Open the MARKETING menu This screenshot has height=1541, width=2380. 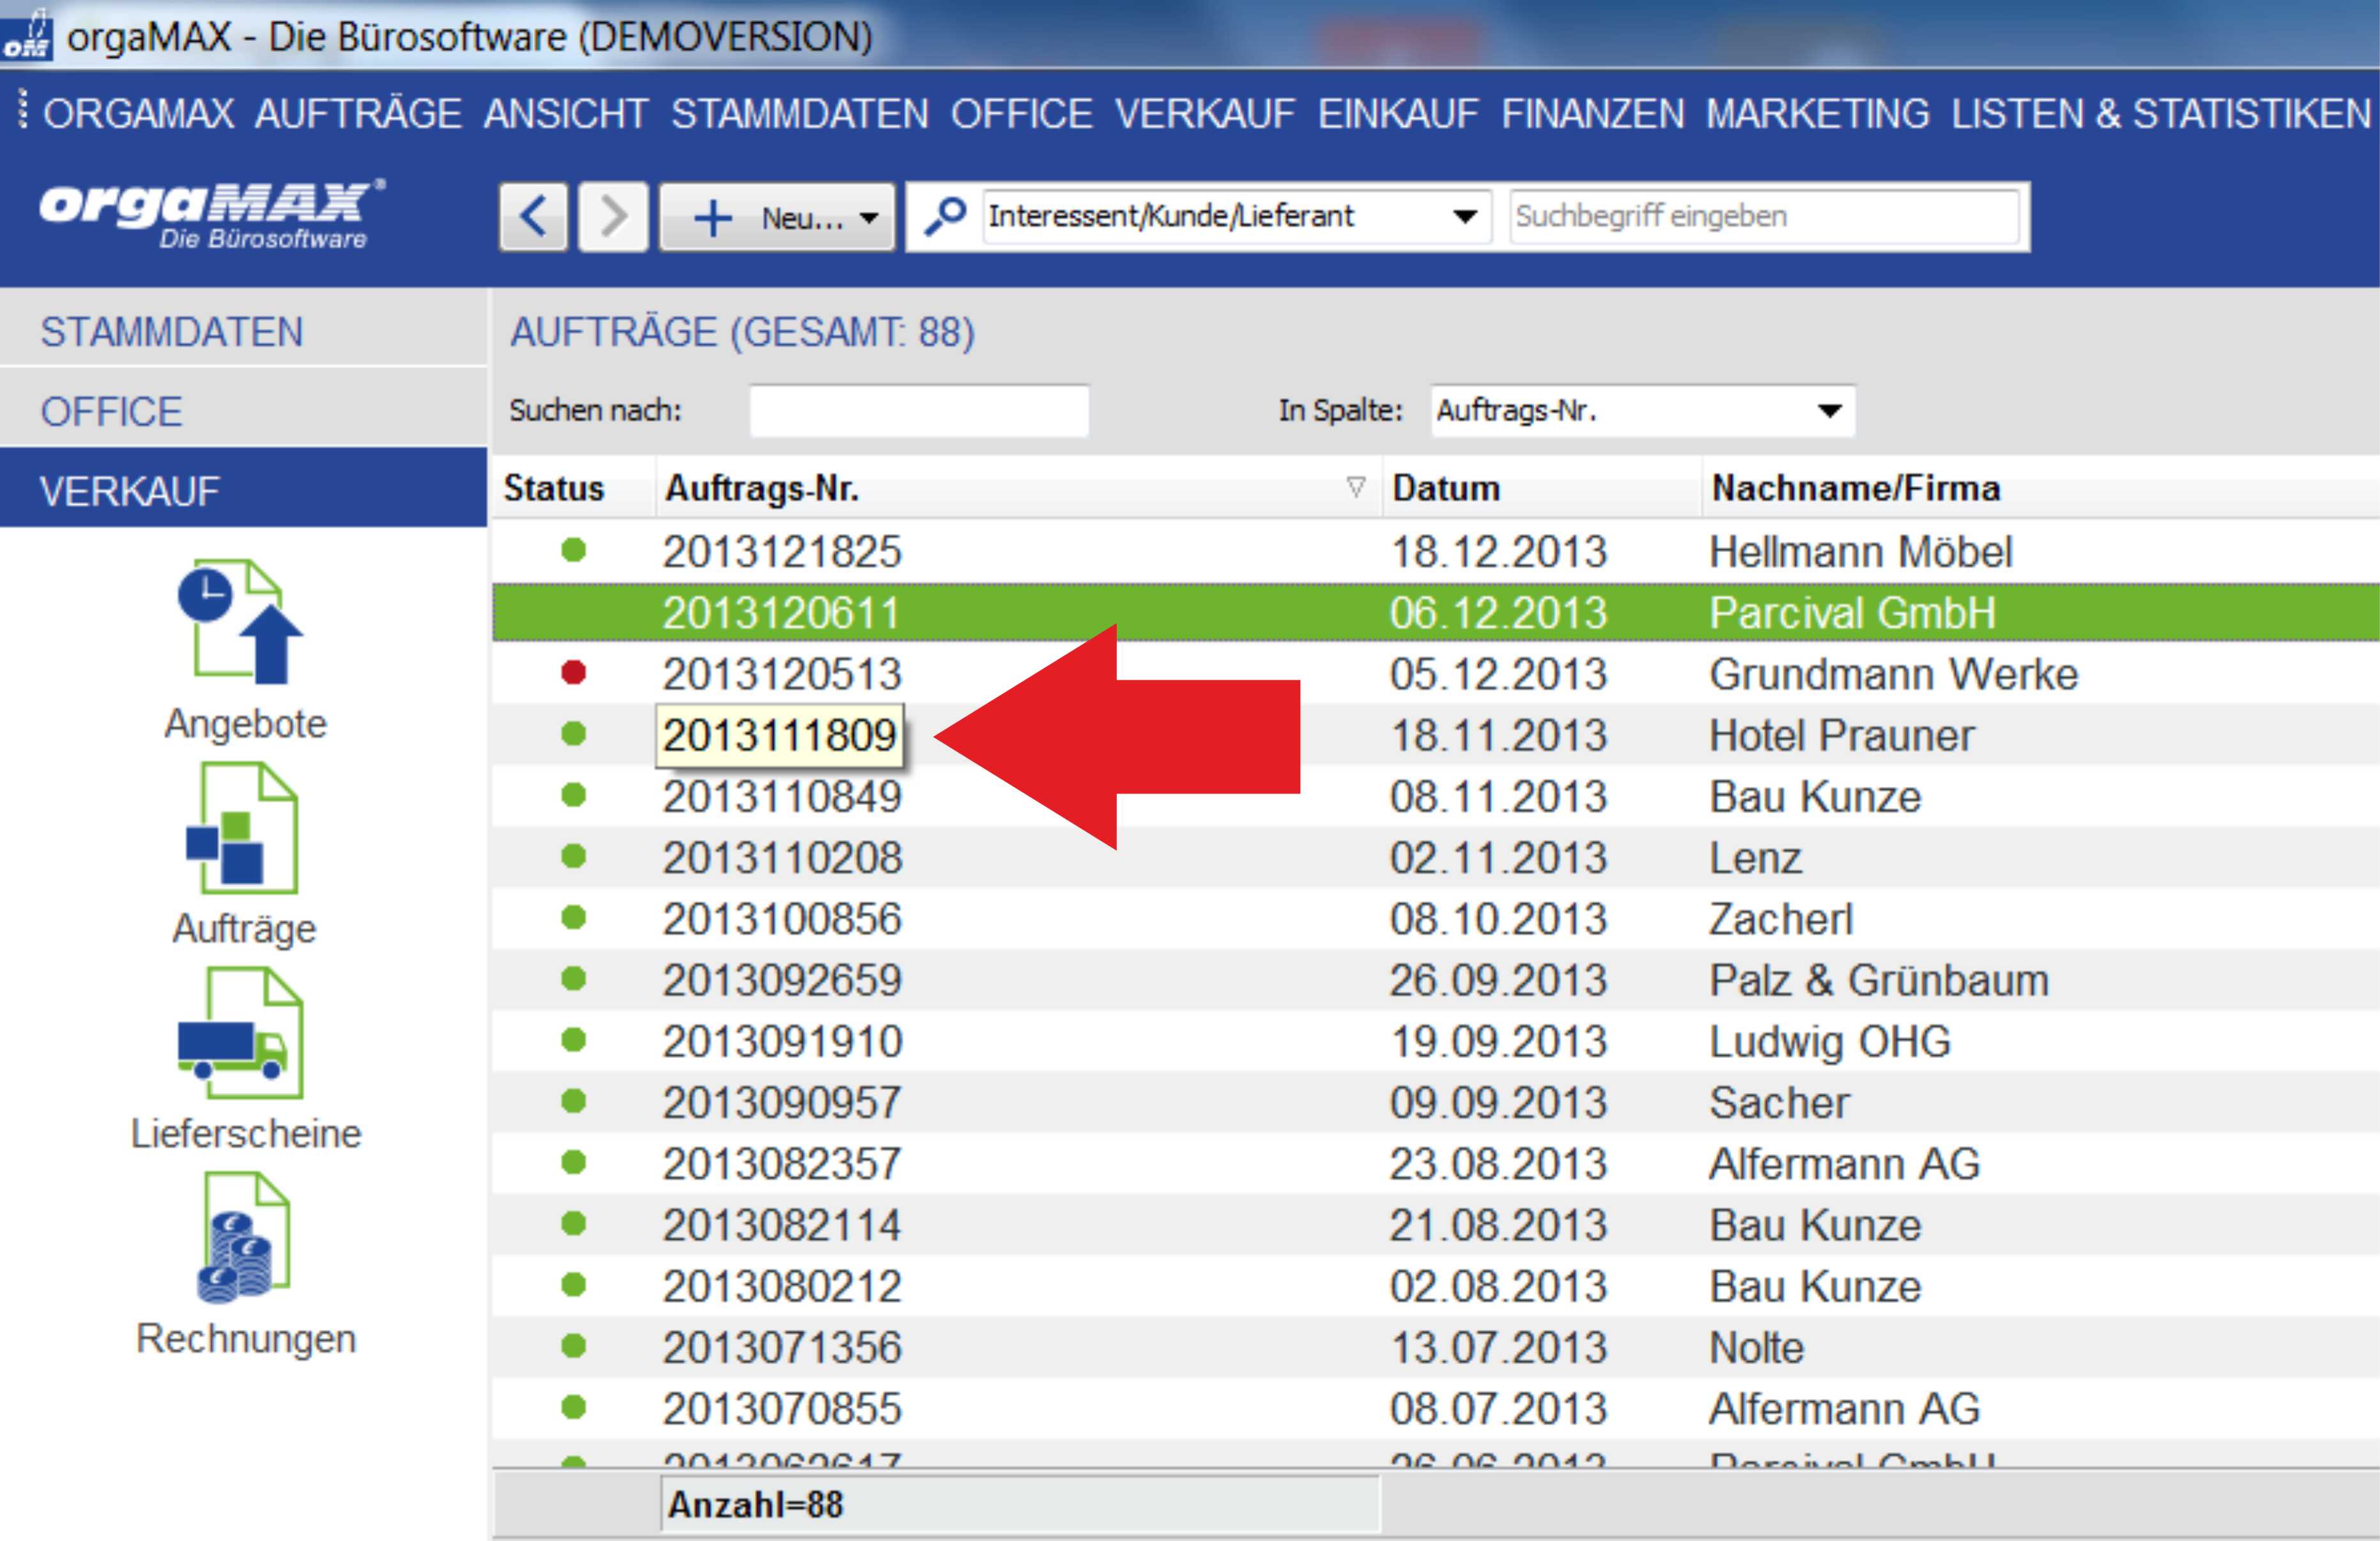tap(1818, 114)
